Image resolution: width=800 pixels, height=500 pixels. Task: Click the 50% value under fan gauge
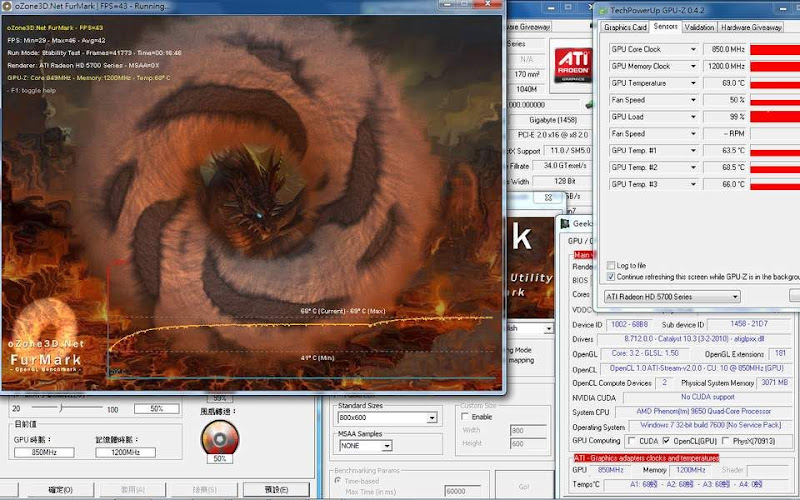pos(220,459)
